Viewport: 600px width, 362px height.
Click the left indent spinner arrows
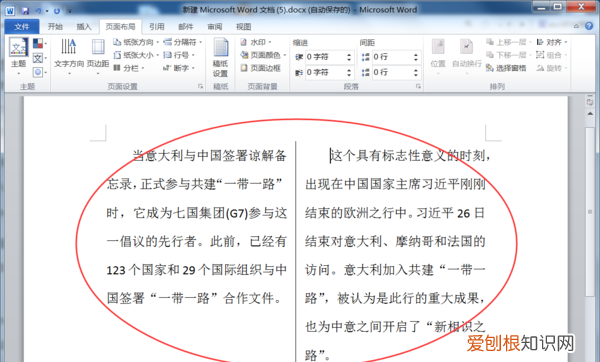[x=349, y=57]
